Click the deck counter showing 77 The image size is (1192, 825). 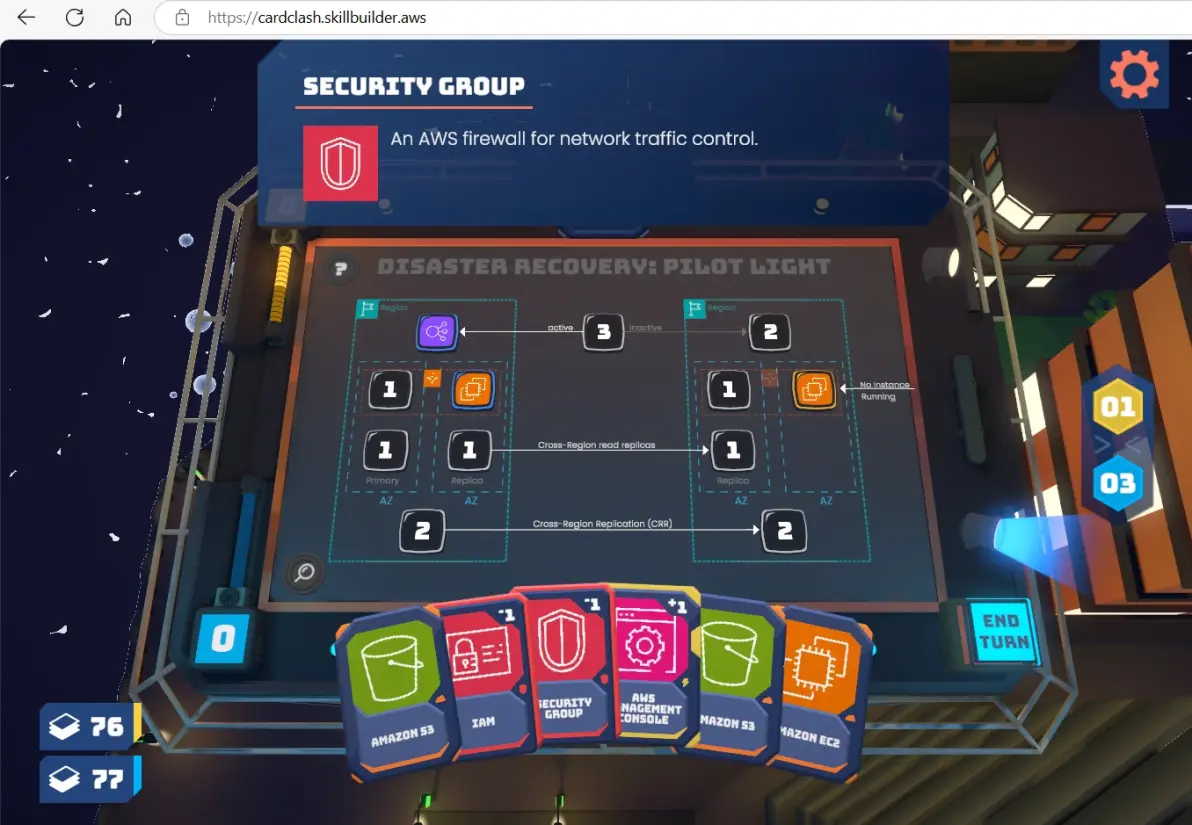coord(90,779)
